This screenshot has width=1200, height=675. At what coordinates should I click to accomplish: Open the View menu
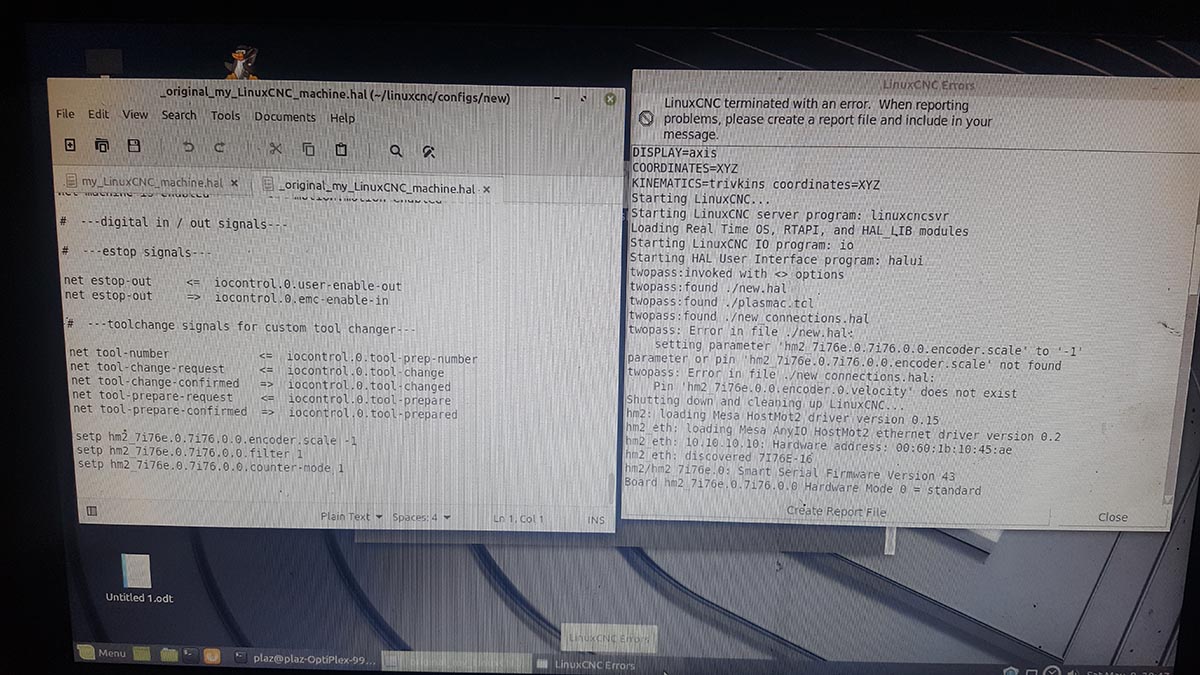coord(135,114)
